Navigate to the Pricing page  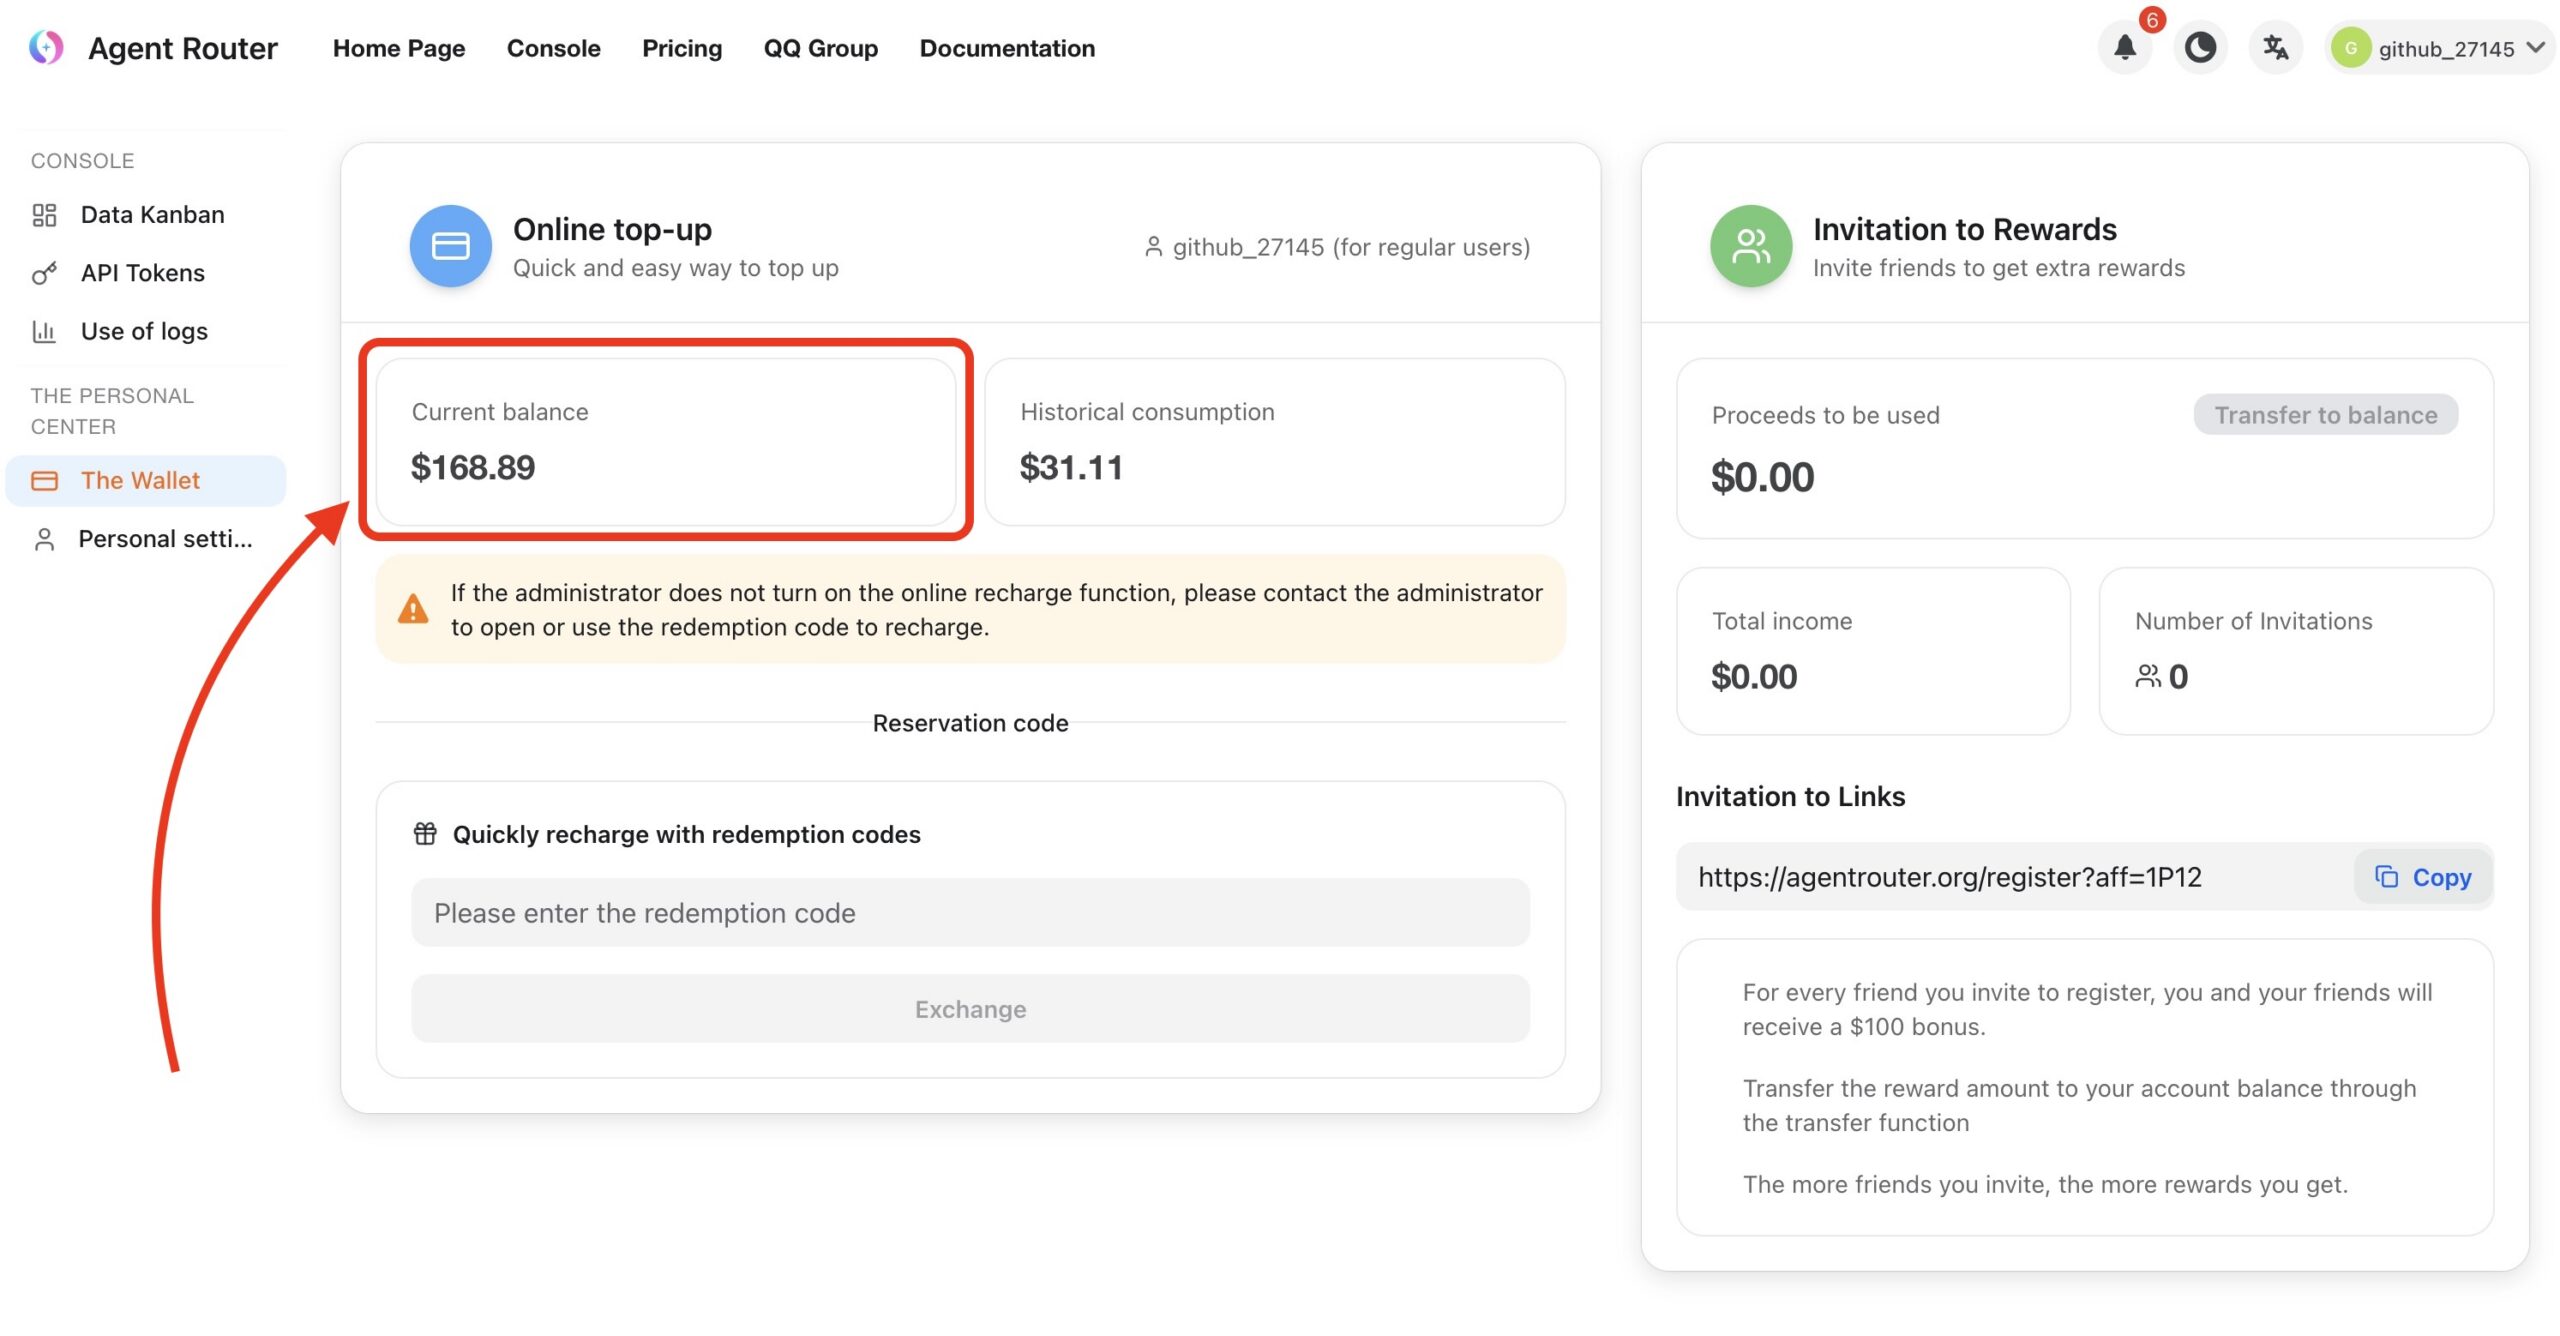point(681,48)
